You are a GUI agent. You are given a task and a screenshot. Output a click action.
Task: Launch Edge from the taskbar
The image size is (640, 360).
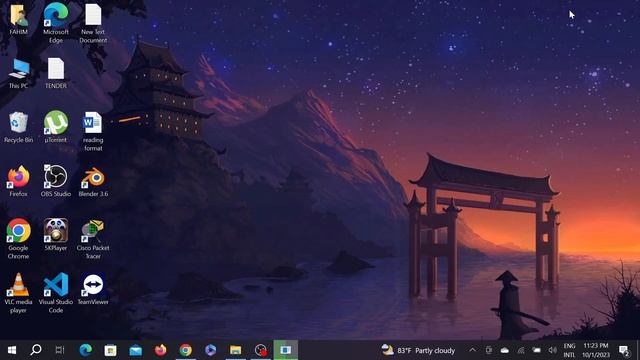[86, 350]
